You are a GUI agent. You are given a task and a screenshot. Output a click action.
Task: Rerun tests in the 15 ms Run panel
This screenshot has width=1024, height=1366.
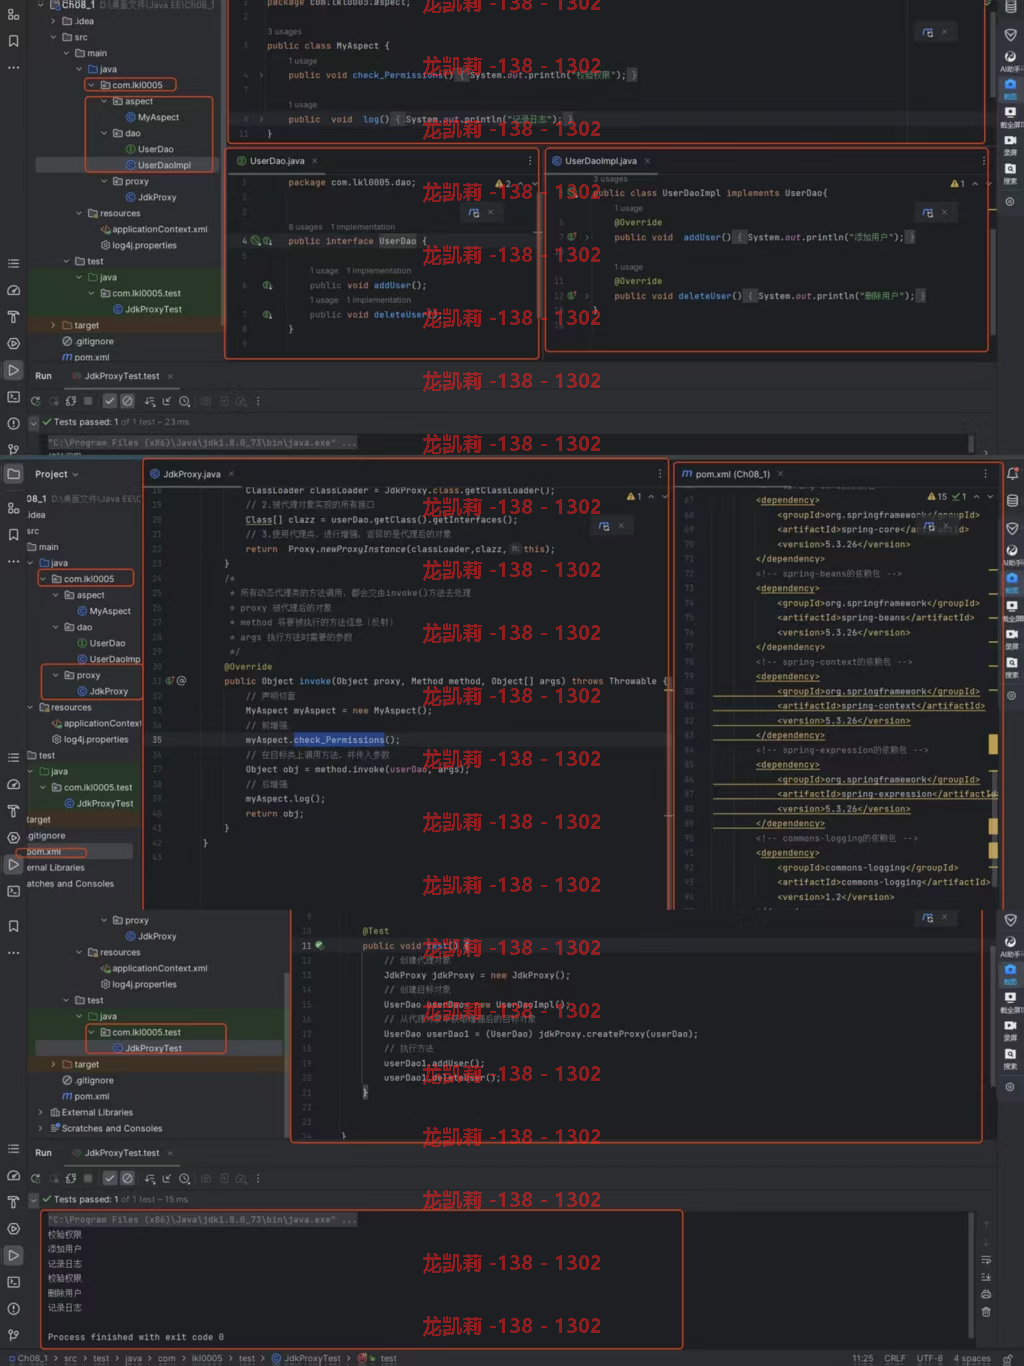[36, 1179]
